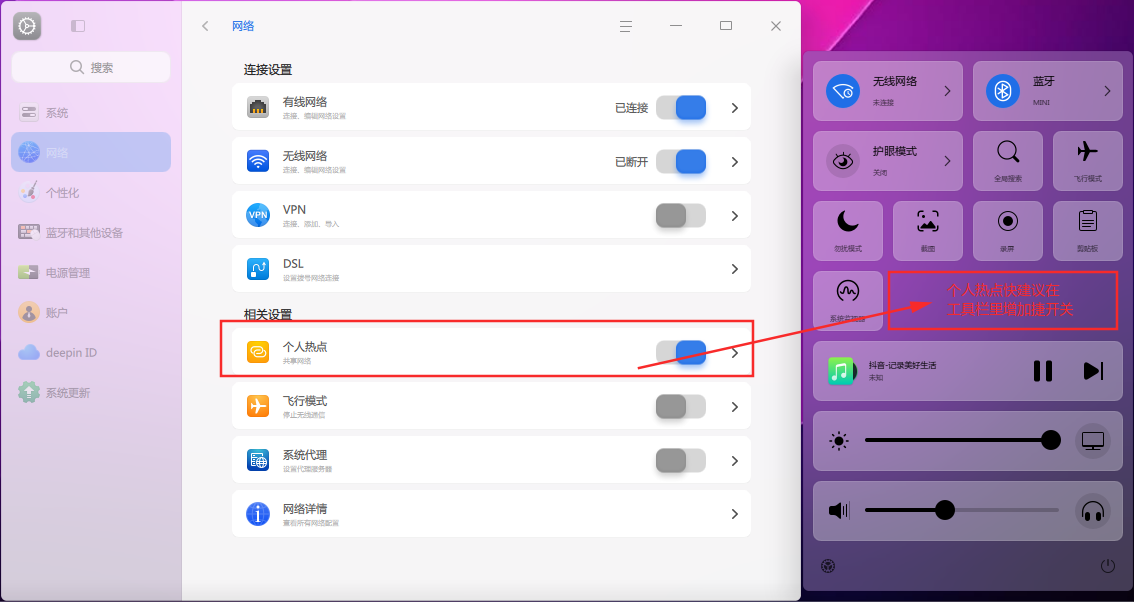The width and height of the screenshot is (1134, 602).
Task: Go to 电源管理 in the sidebar
Action: (91, 273)
